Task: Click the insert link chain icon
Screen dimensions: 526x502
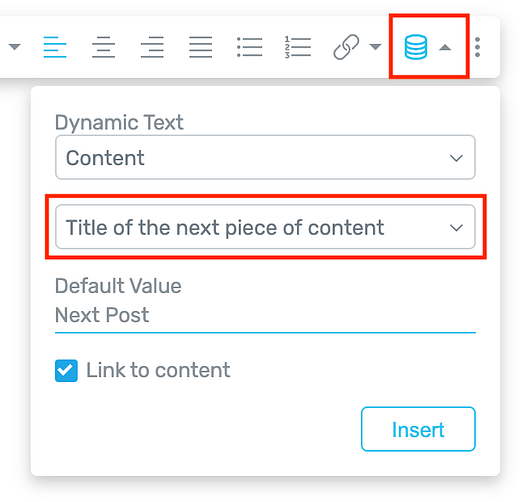Action: tap(346, 47)
